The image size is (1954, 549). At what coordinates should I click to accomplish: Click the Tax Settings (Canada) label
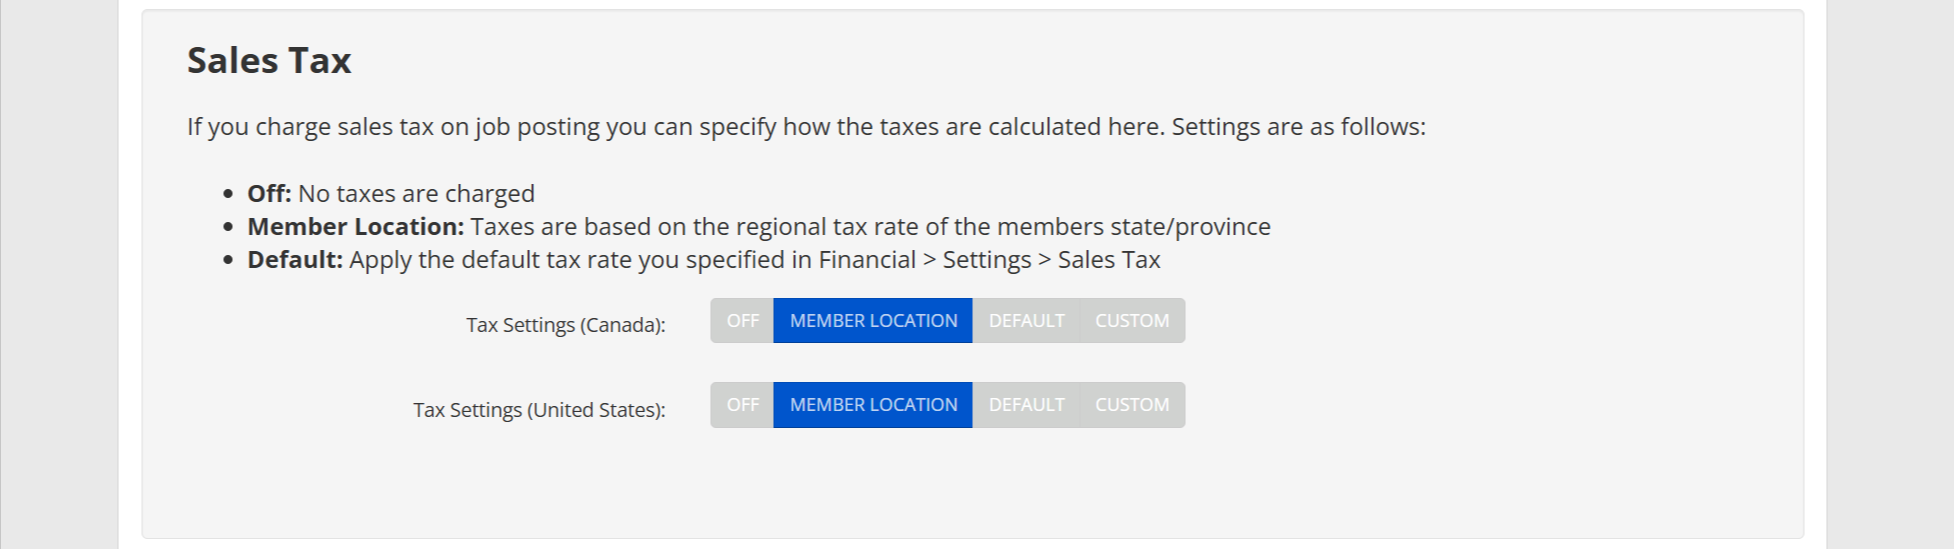[565, 325]
